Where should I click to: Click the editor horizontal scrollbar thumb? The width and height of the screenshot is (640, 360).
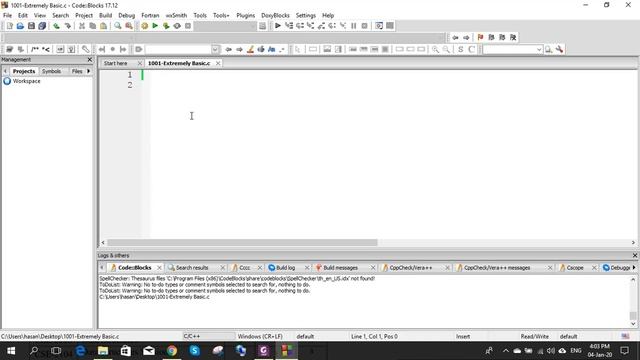(242, 242)
